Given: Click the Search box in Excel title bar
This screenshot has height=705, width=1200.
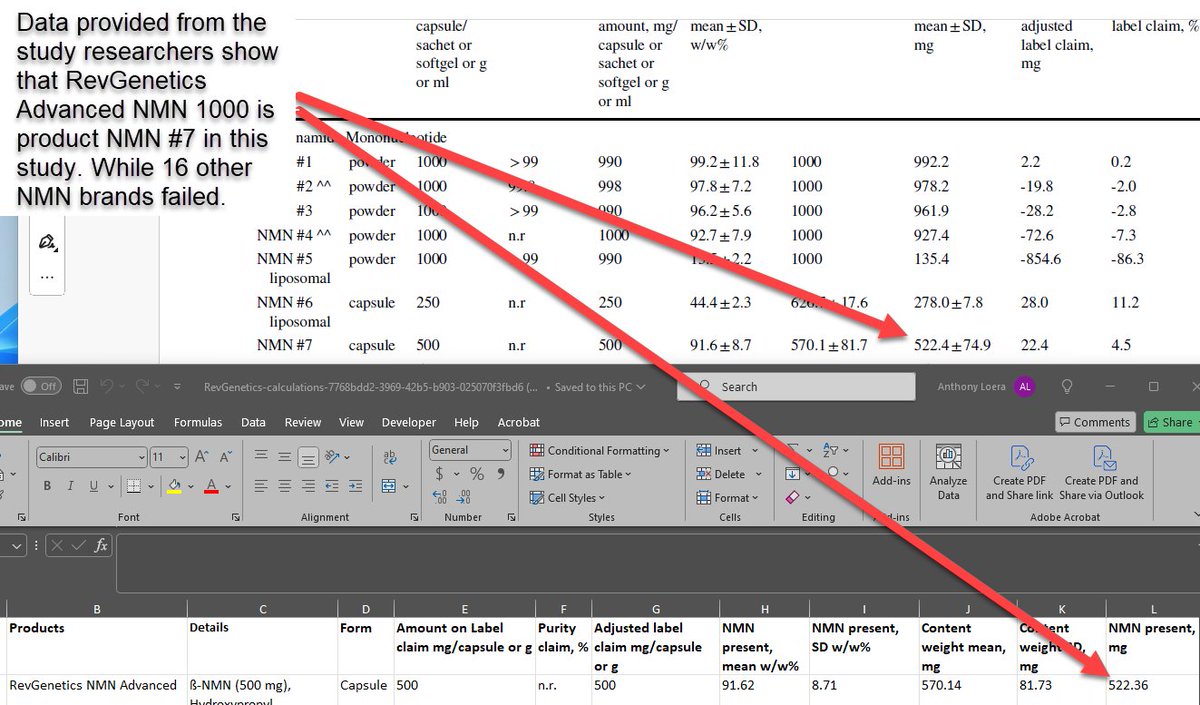Looking at the screenshot, I should 796,386.
